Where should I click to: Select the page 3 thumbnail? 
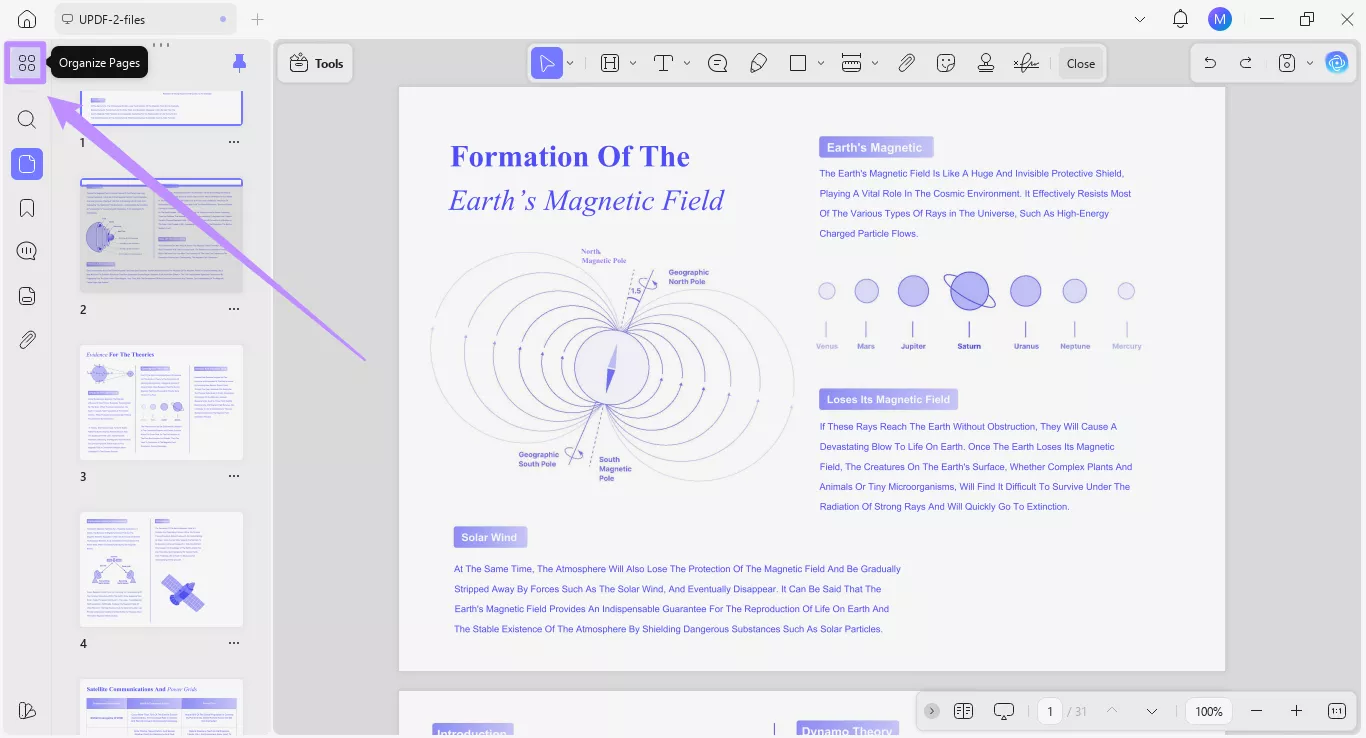(161, 402)
